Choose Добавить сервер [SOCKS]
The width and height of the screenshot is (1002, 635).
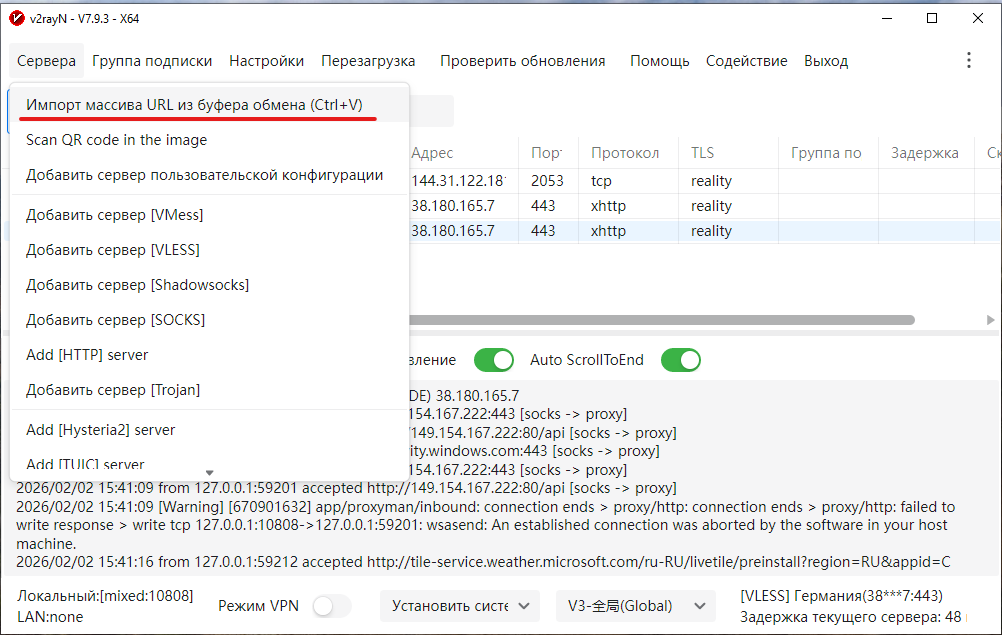tap(210, 320)
